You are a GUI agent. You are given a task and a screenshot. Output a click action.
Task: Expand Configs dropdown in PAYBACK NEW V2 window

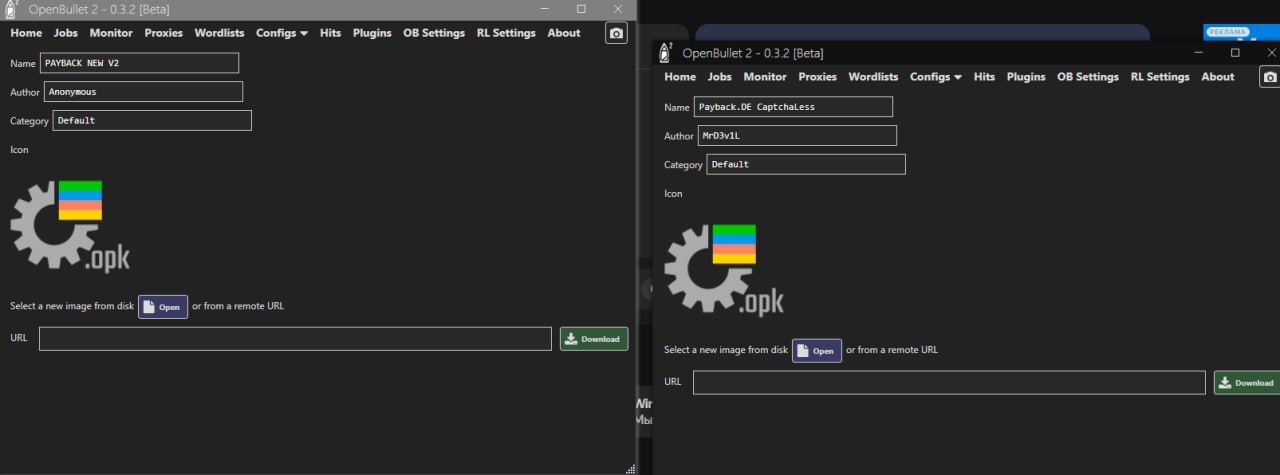282,33
